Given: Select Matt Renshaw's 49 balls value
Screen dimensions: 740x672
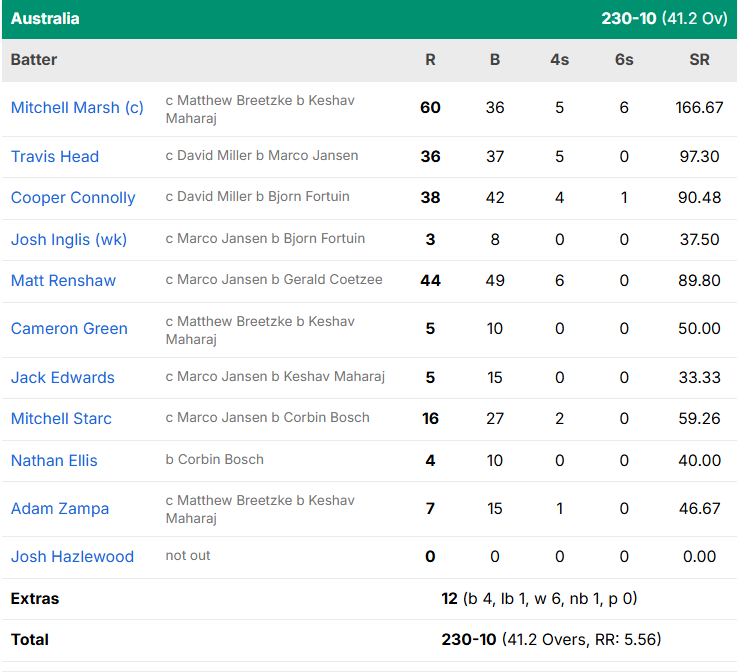Looking at the screenshot, I should (495, 281).
